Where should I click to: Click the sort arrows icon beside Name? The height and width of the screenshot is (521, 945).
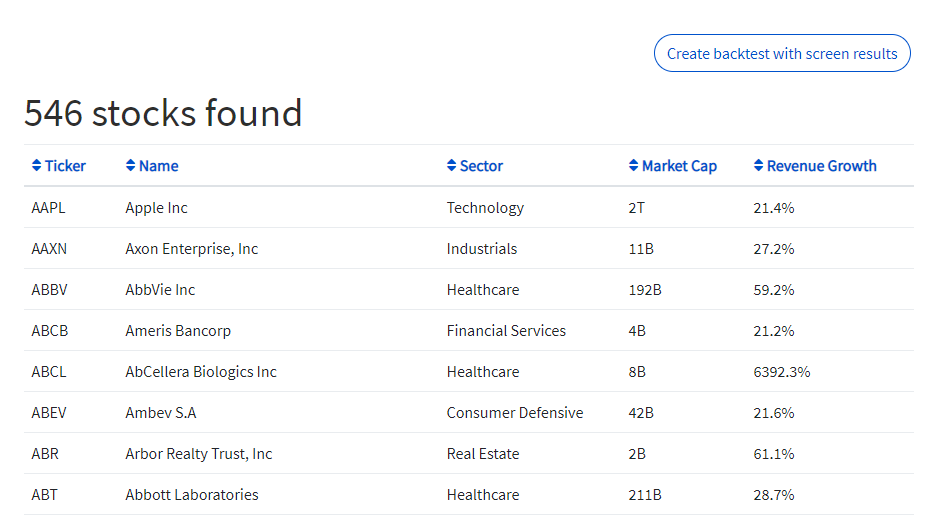coord(130,165)
